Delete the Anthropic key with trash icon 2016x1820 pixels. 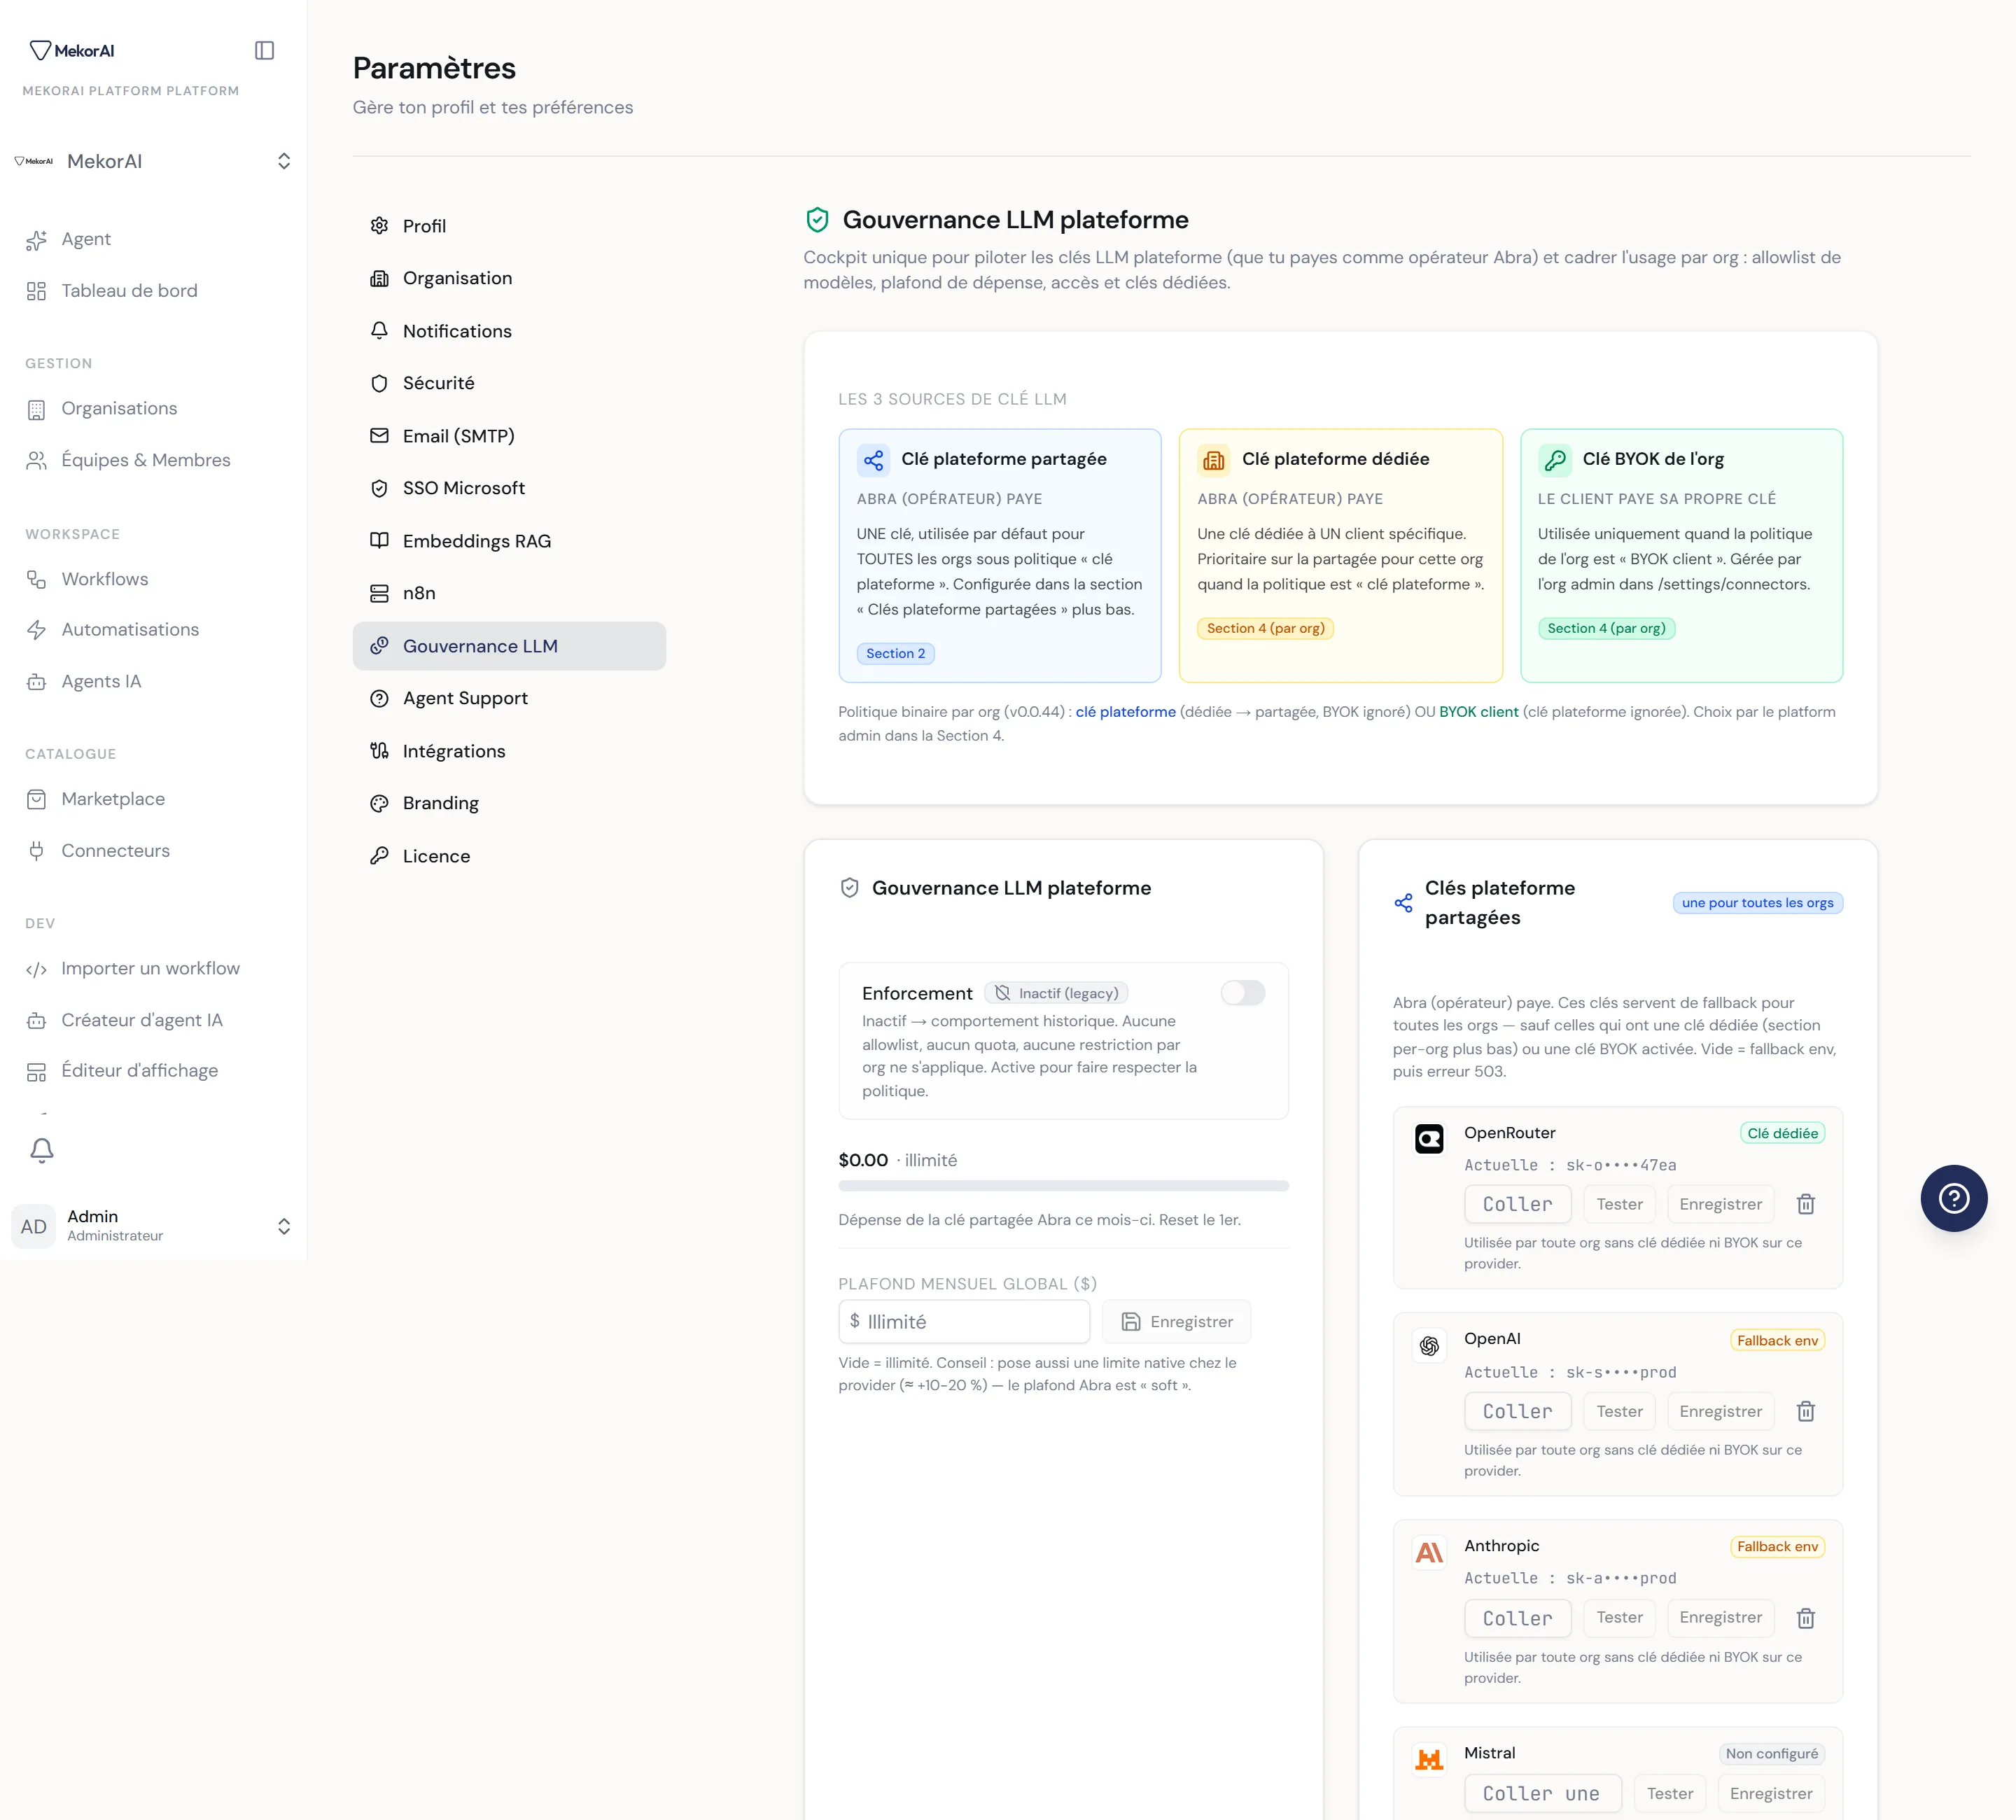tap(1805, 1618)
